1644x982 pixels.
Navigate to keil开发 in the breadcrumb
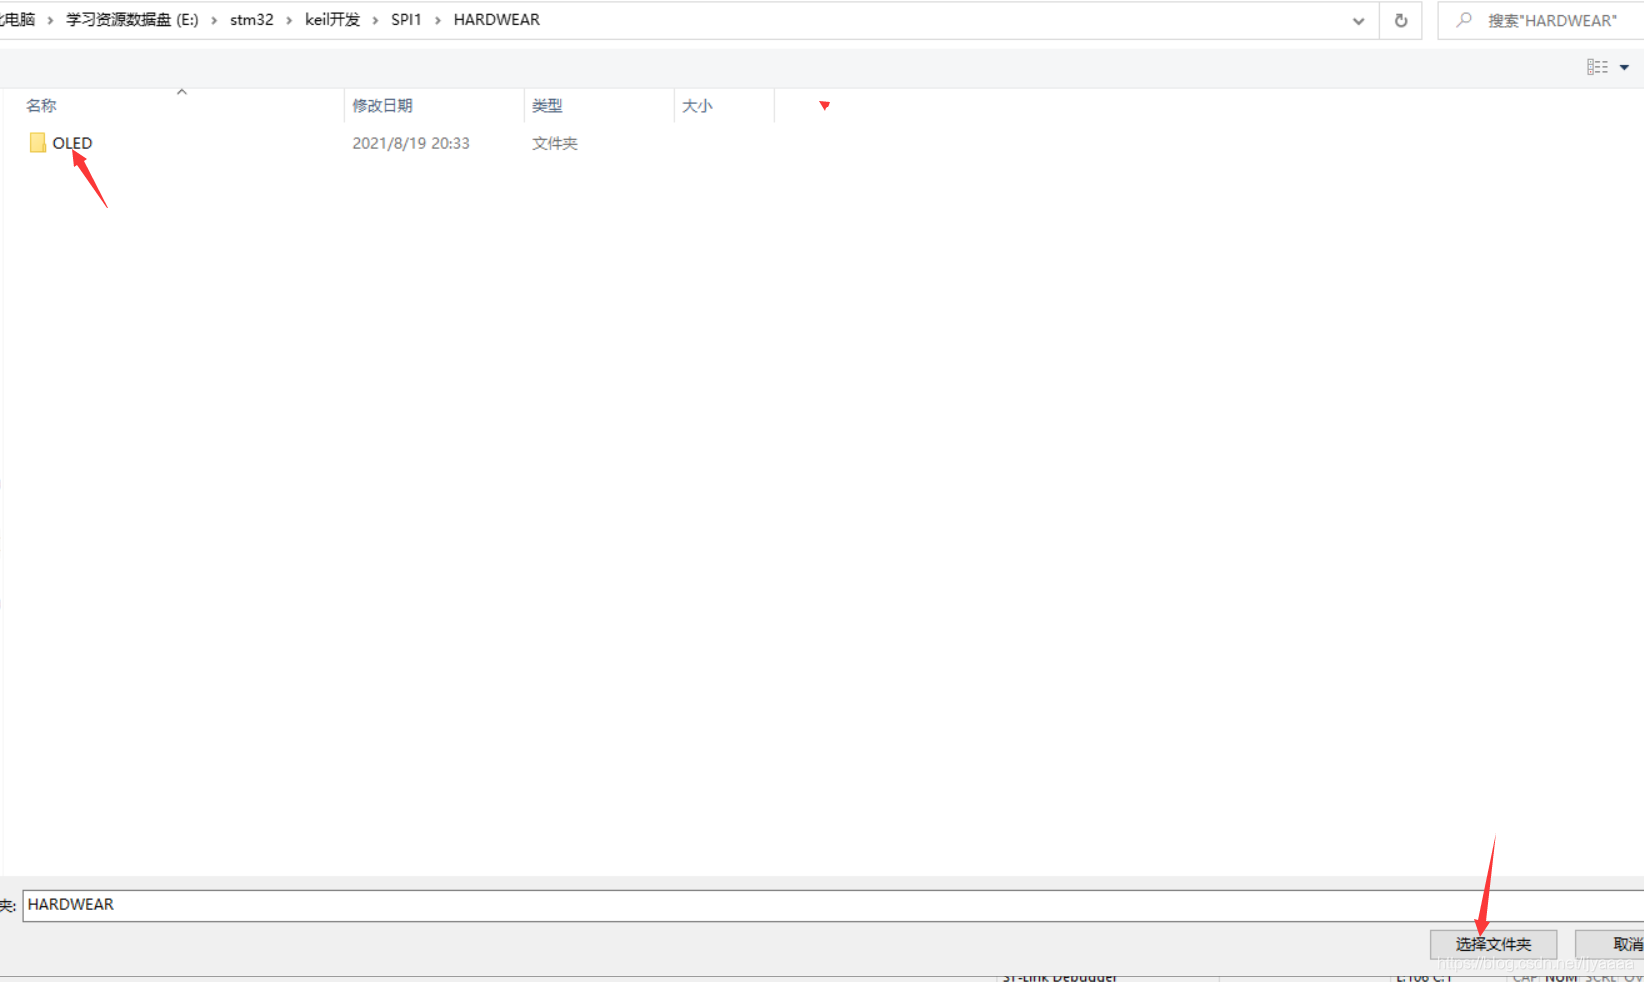(x=332, y=19)
